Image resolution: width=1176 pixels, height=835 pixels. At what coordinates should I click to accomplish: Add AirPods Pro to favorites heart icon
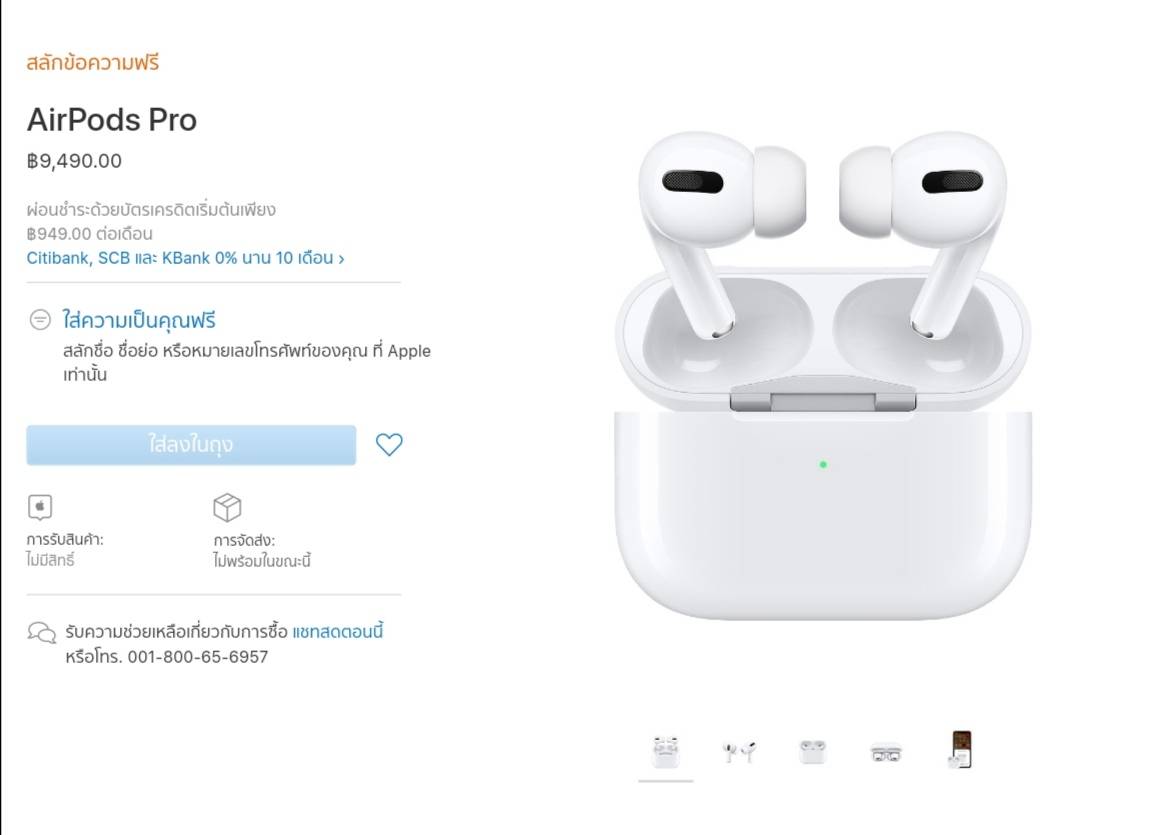(x=389, y=444)
